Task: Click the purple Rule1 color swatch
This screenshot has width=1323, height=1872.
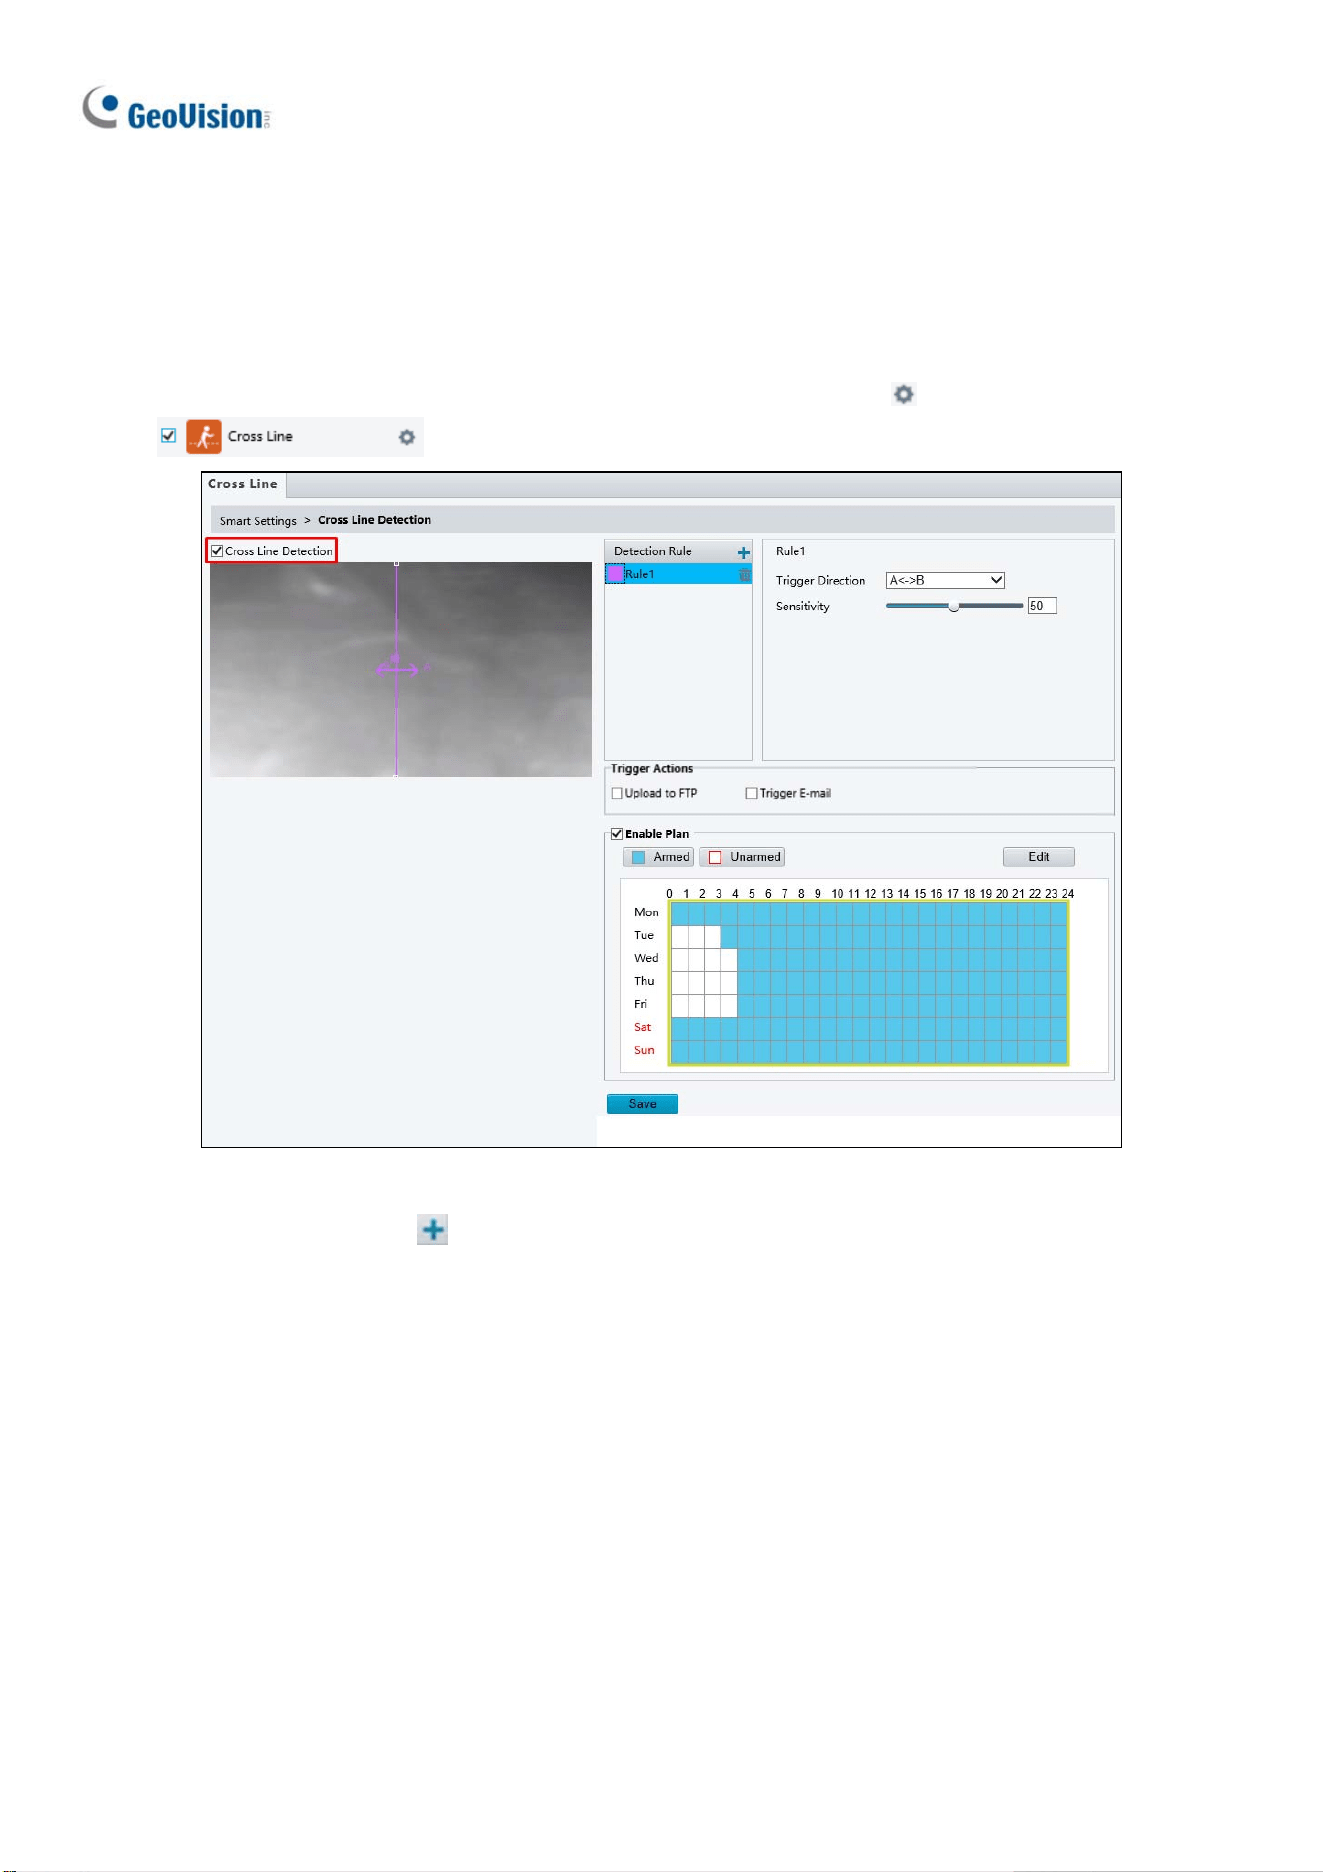Action: coord(616,574)
